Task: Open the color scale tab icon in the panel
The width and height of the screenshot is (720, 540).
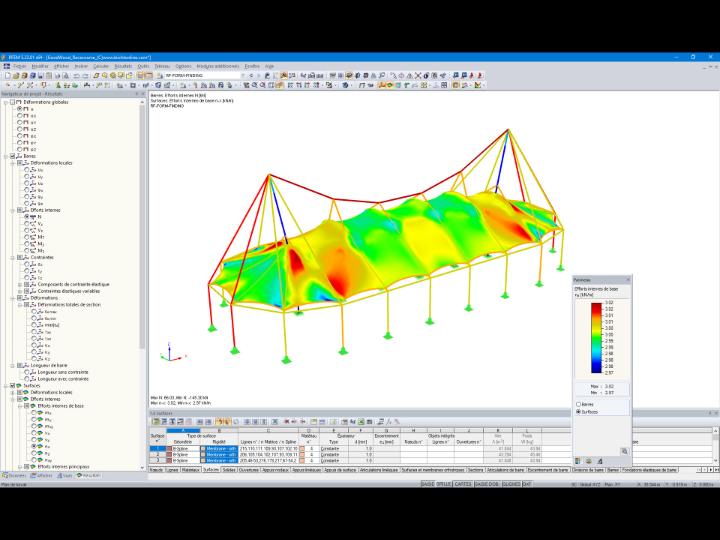Action: pos(578,461)
